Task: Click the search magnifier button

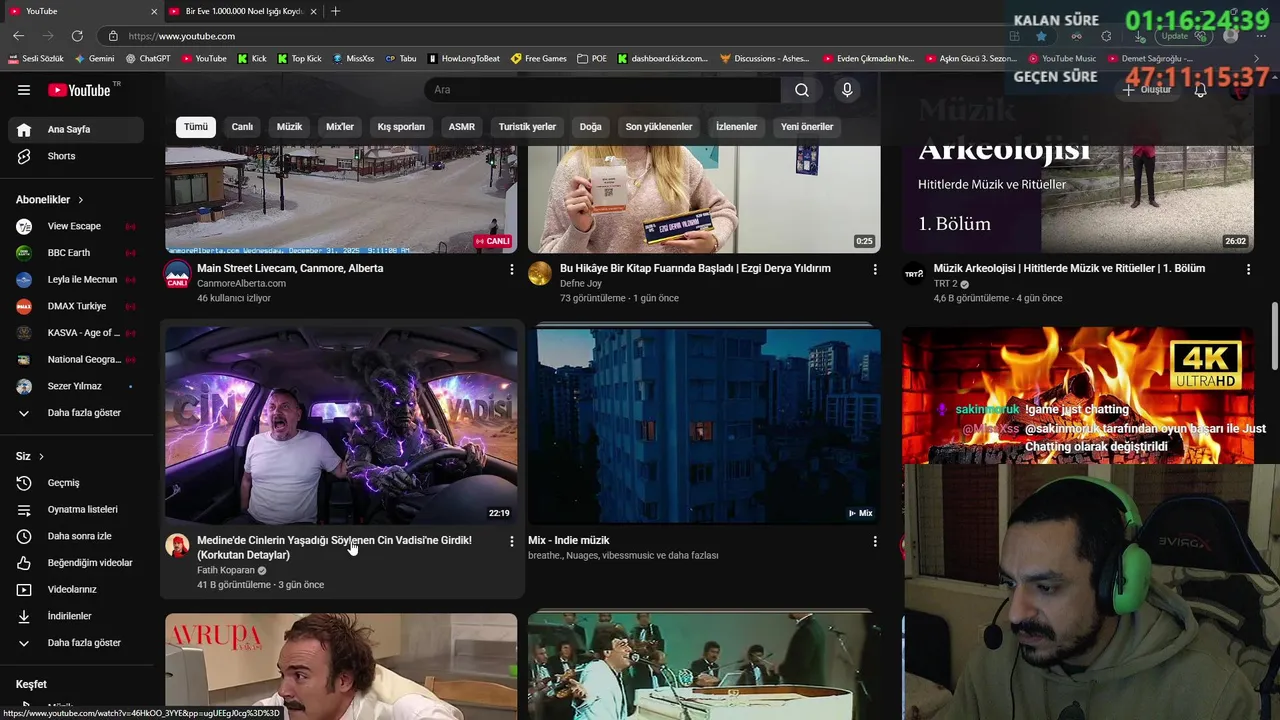Action: pyautogui.click(x=802, y=90)
